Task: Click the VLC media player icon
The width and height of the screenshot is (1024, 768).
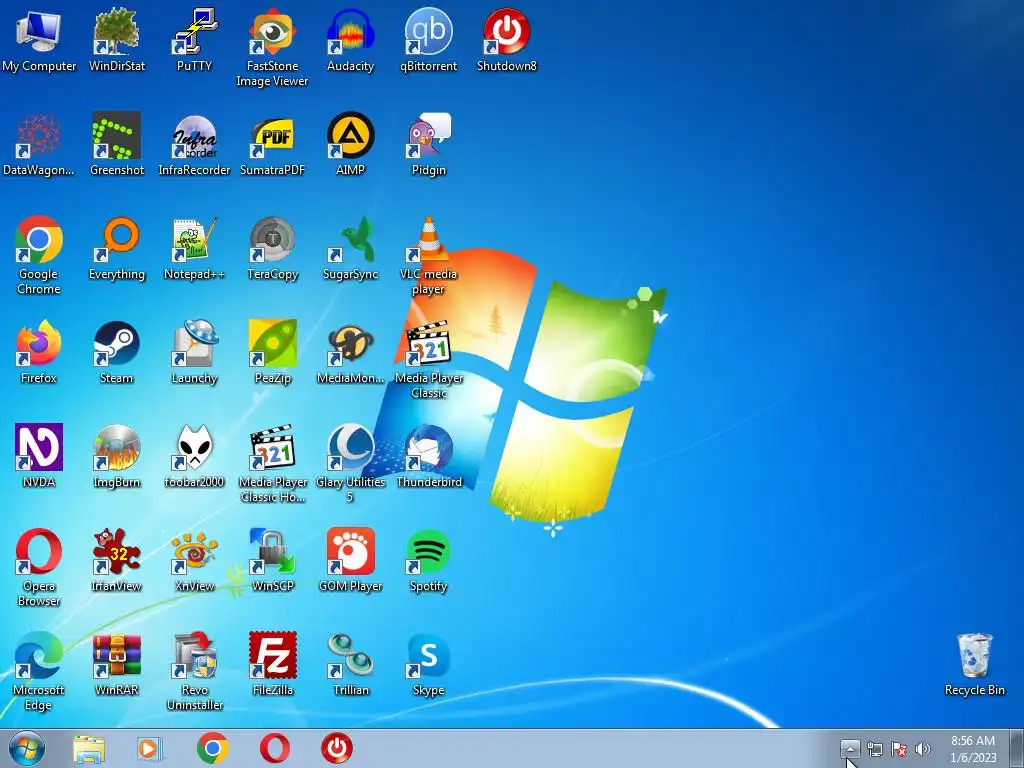Action: click(x=428, y=255)
